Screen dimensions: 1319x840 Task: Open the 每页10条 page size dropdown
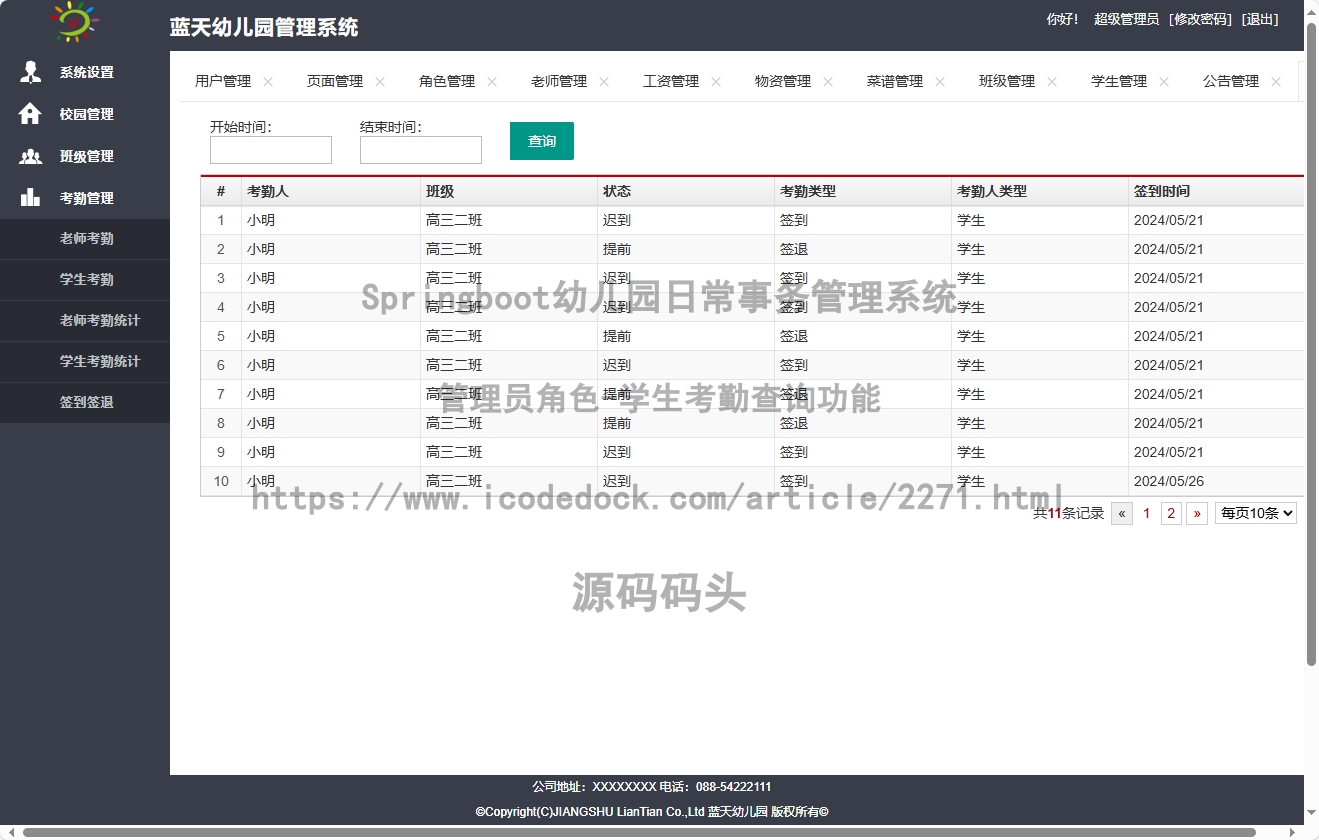1256,514
